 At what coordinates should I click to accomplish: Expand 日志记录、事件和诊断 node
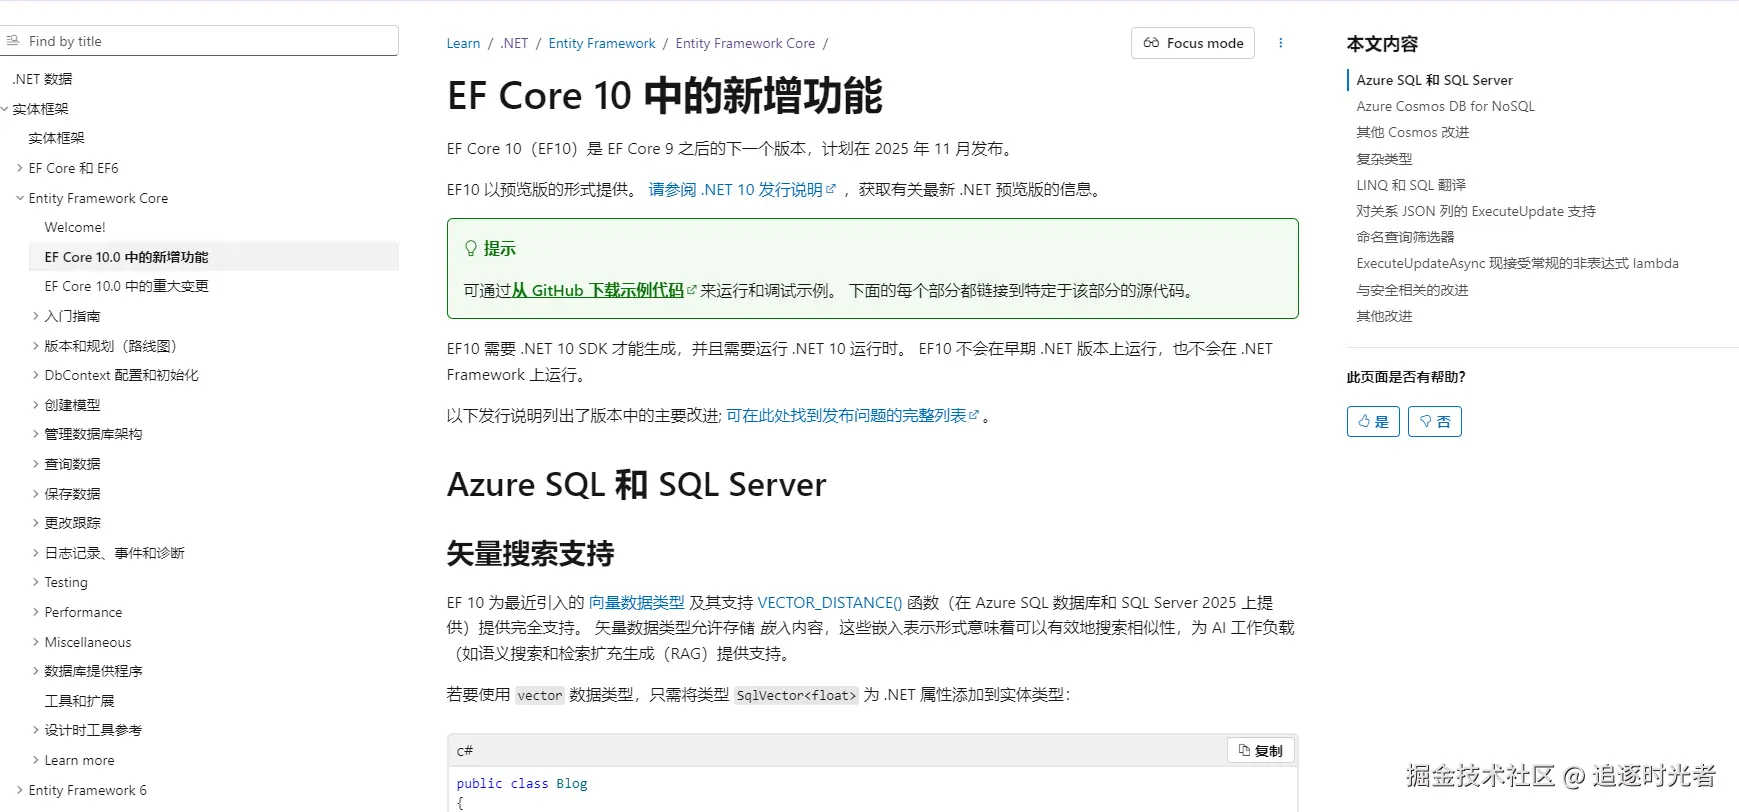click(x=36, y=553)
